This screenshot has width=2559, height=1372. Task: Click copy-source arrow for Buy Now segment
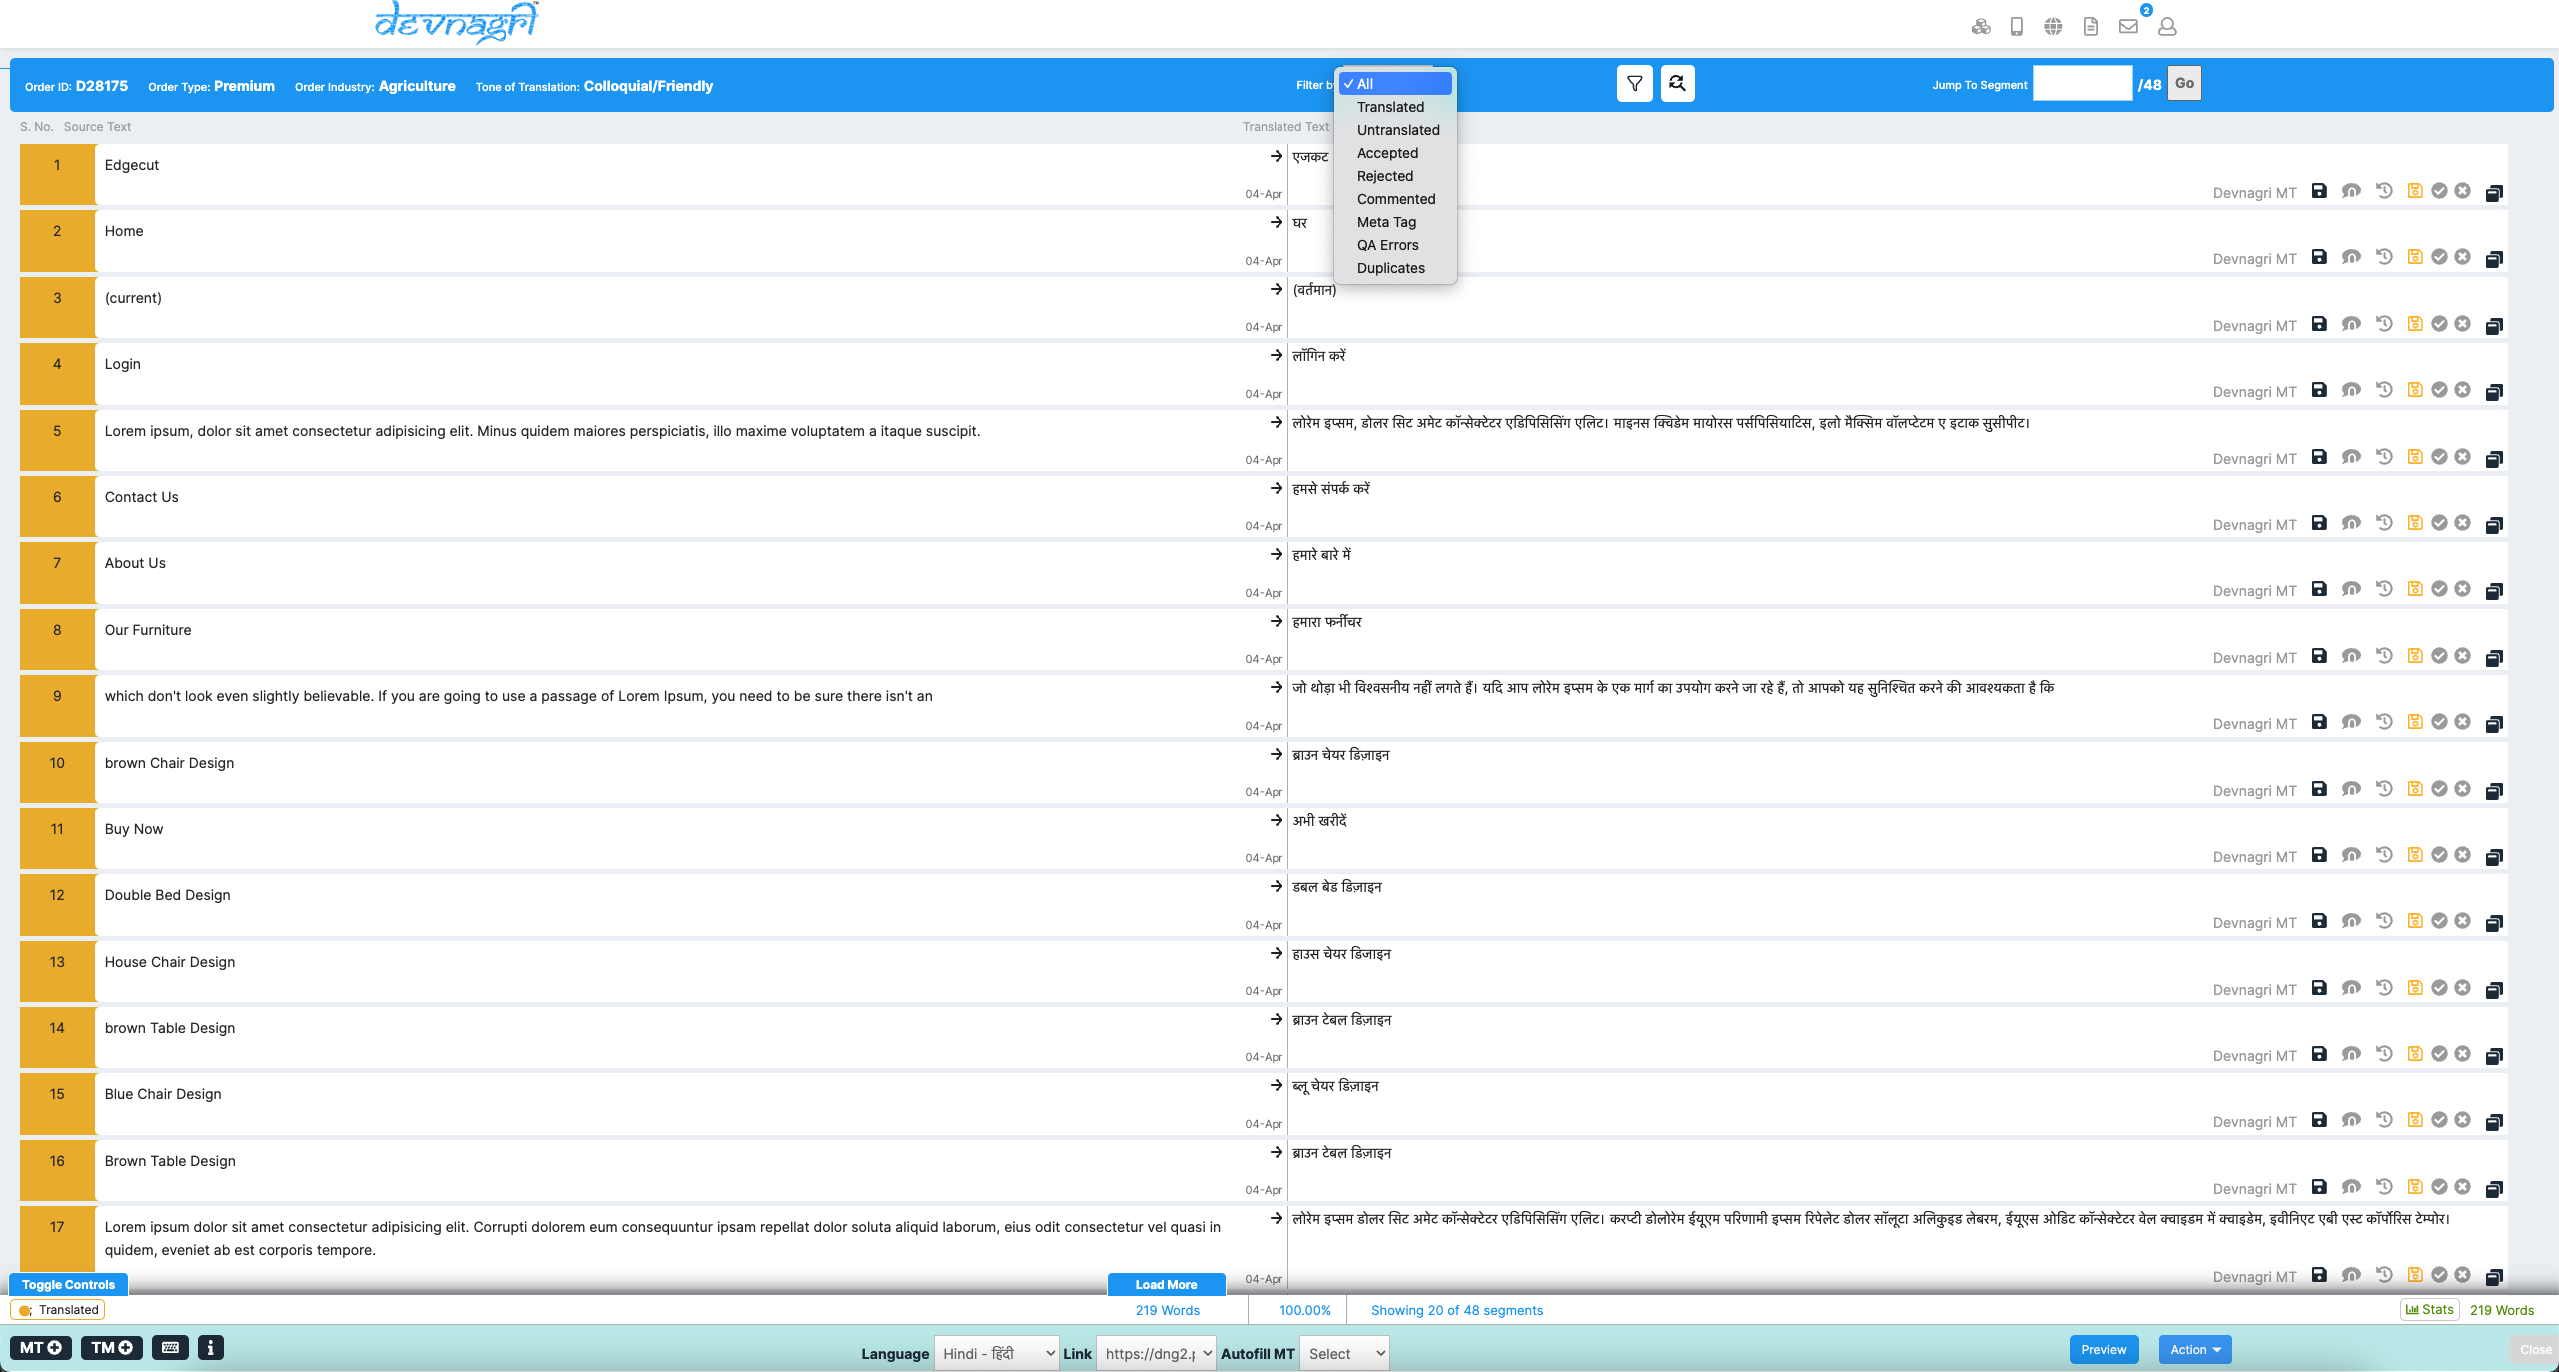pos(1276,820)
